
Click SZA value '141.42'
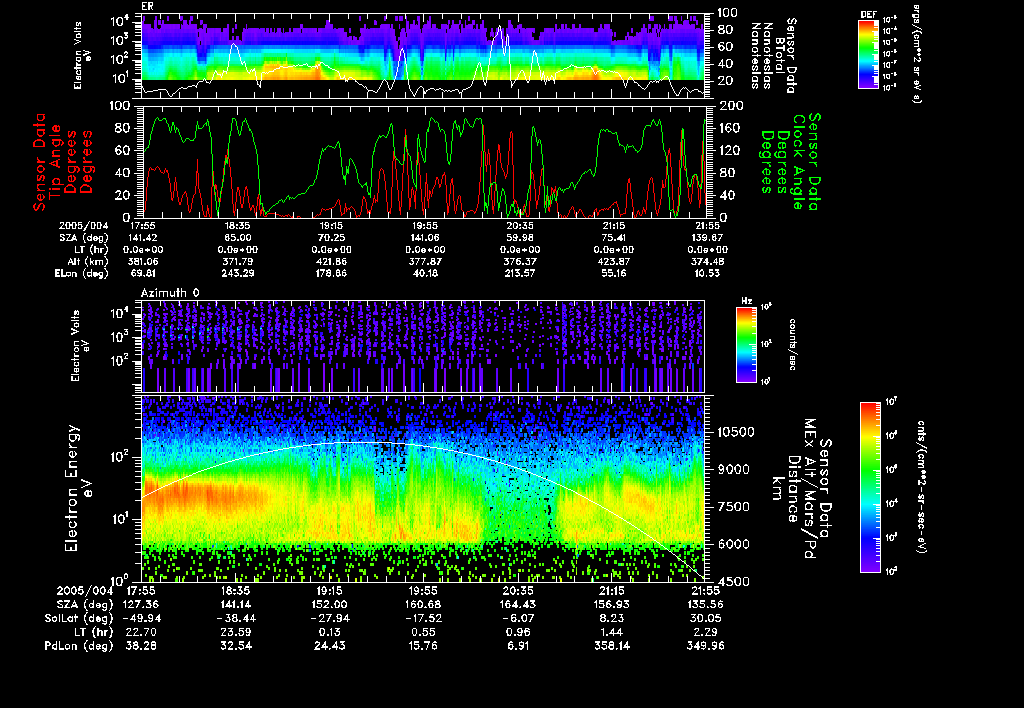click(x=142, y=238)
